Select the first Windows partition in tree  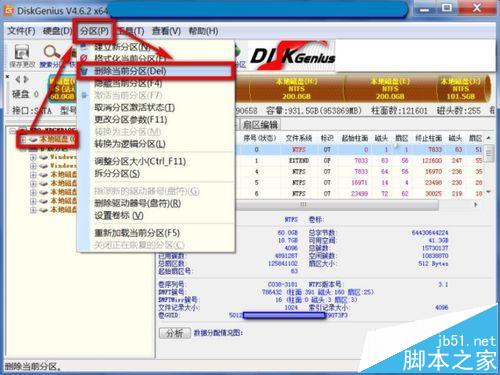click(x=63, y=157)
